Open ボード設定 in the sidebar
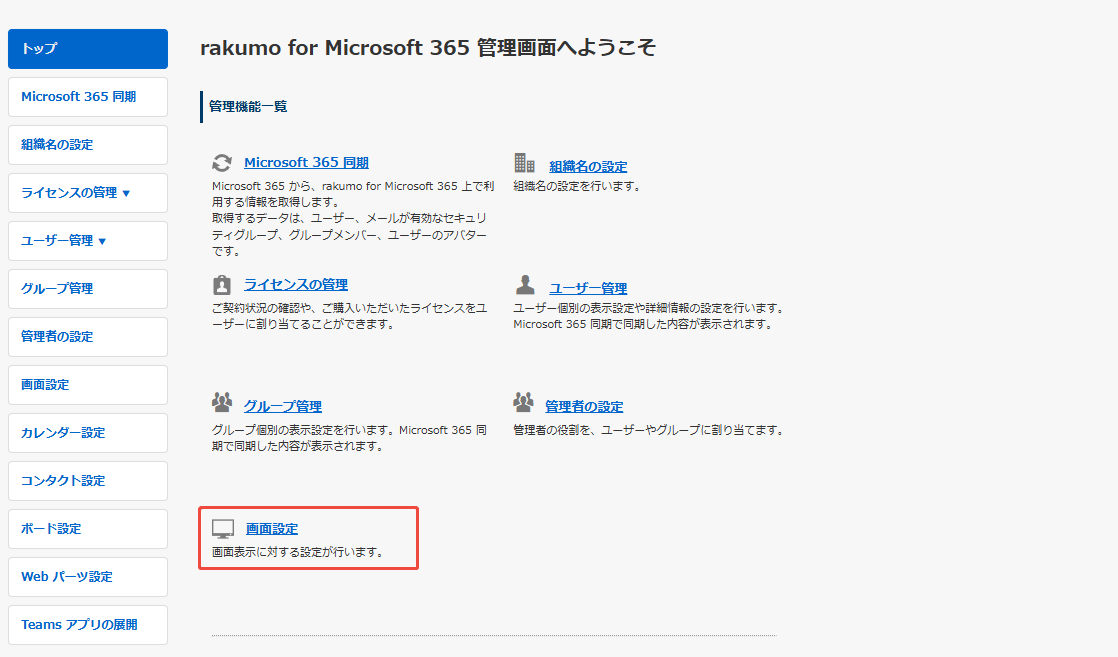 (x=88, y=529)
